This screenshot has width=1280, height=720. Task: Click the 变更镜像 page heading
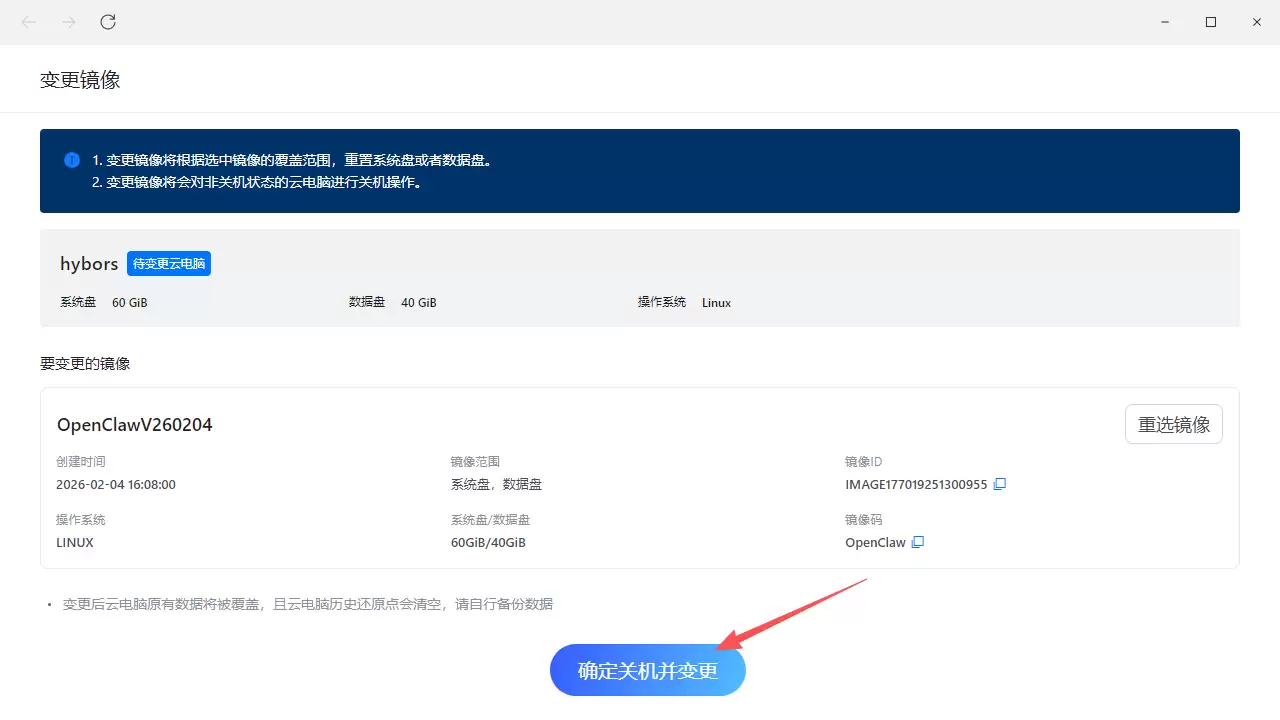coord(79,80)
